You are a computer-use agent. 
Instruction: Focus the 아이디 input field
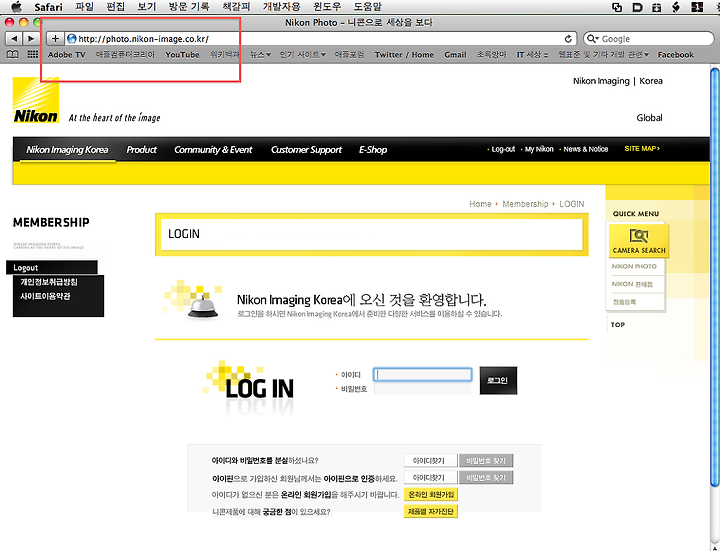422,375
